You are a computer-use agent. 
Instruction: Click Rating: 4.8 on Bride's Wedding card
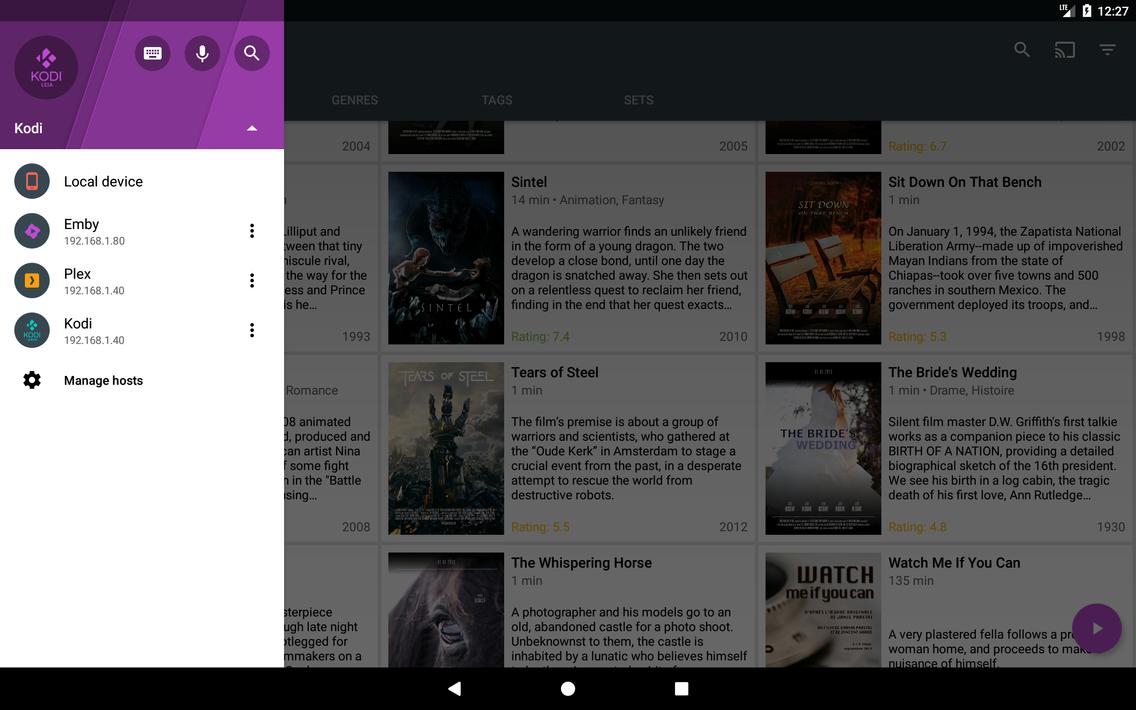point(917,527)
